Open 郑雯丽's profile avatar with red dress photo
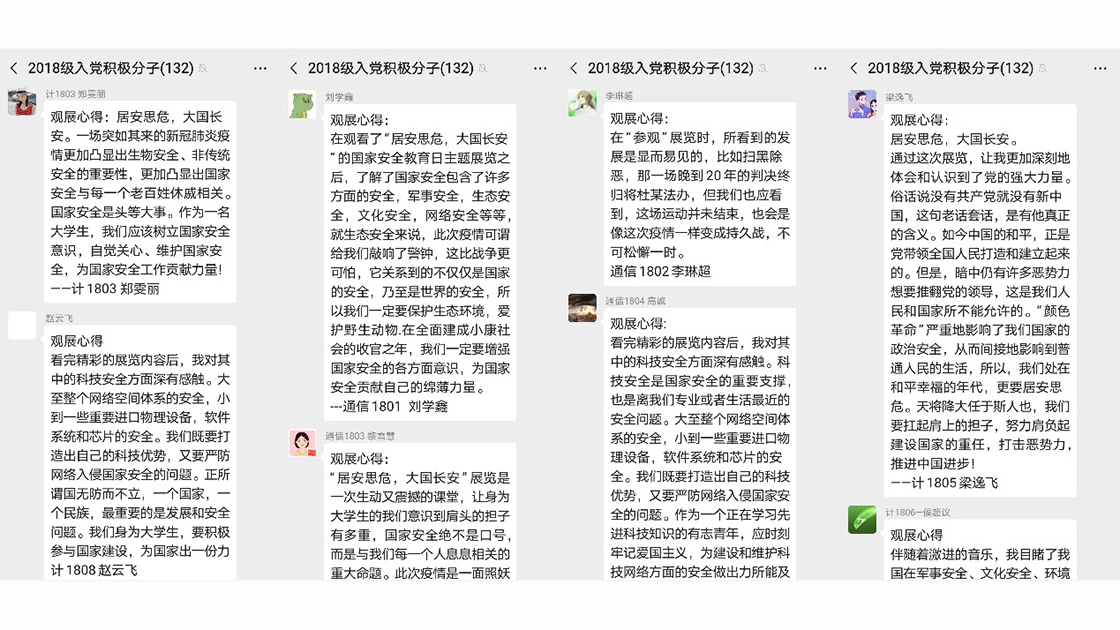 pos(22,102)
